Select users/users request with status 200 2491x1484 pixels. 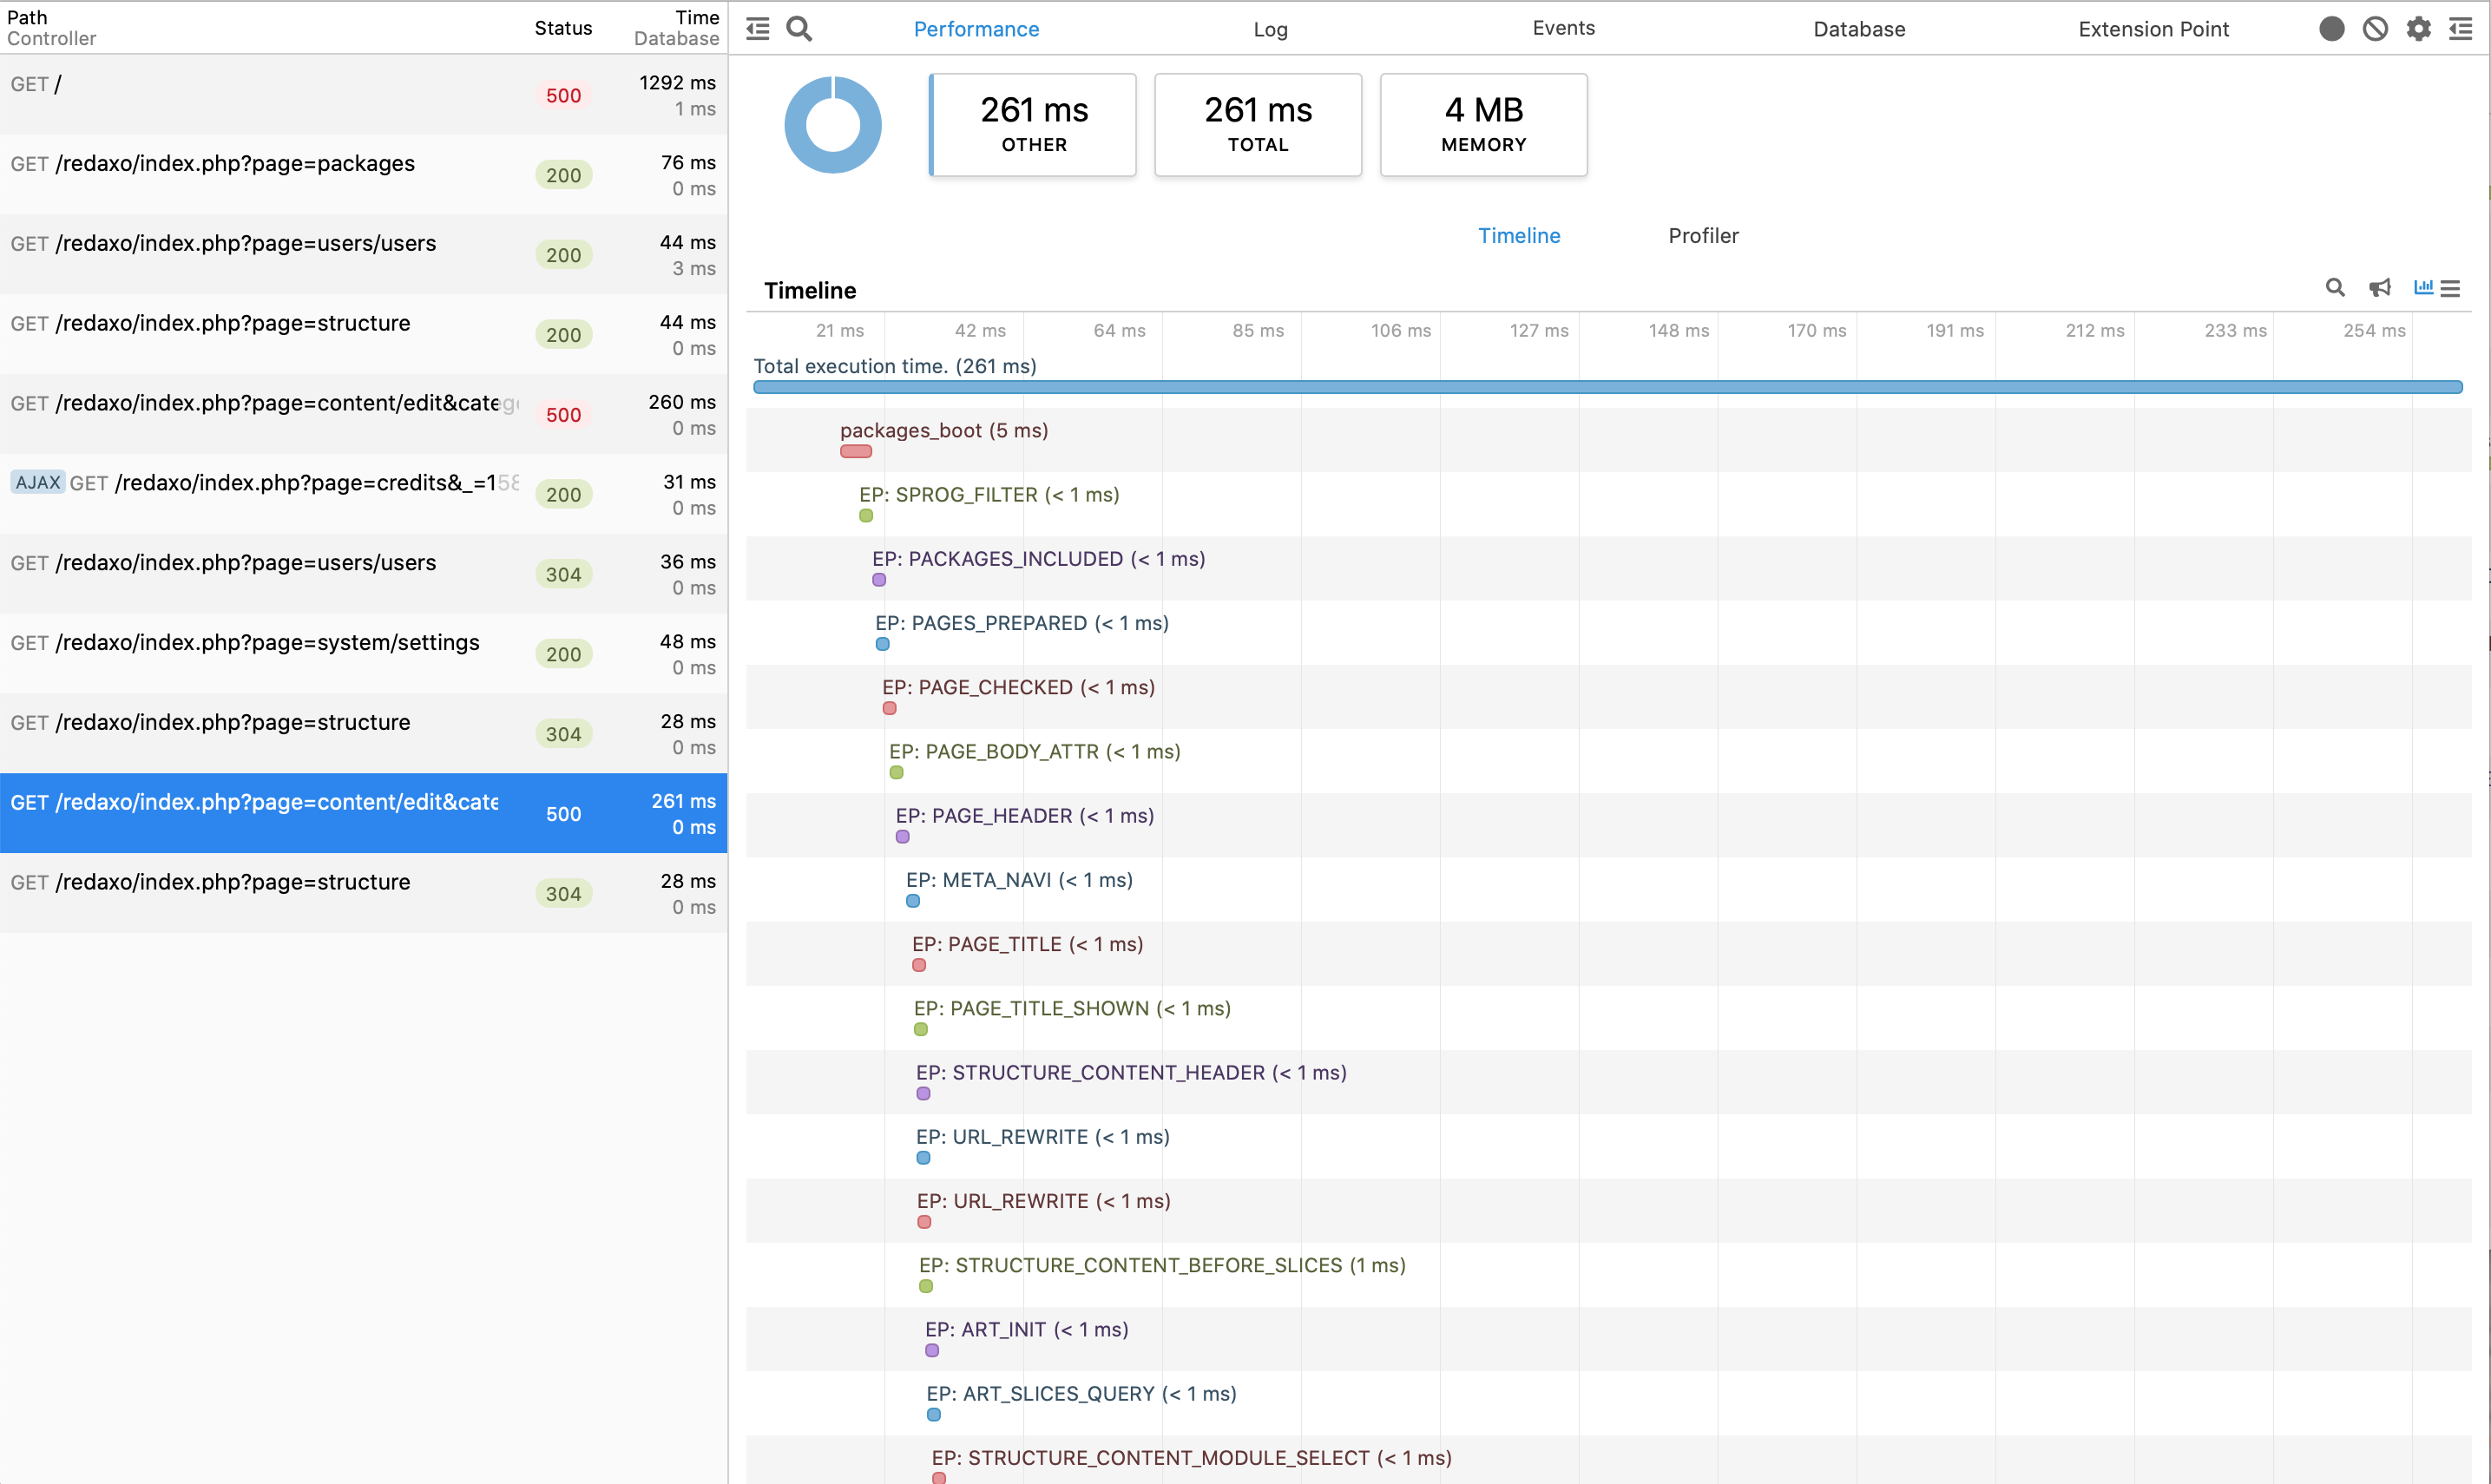[364, 255]
